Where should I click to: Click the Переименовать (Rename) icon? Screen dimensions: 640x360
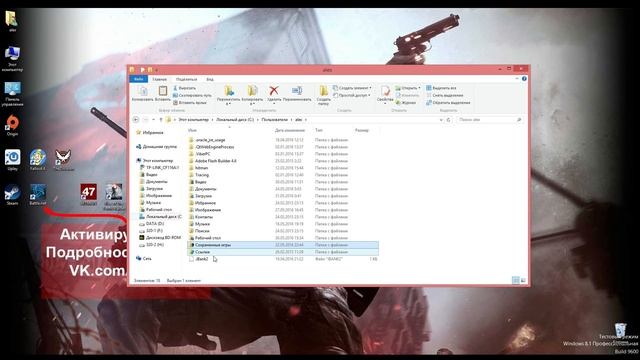(297, 91)
